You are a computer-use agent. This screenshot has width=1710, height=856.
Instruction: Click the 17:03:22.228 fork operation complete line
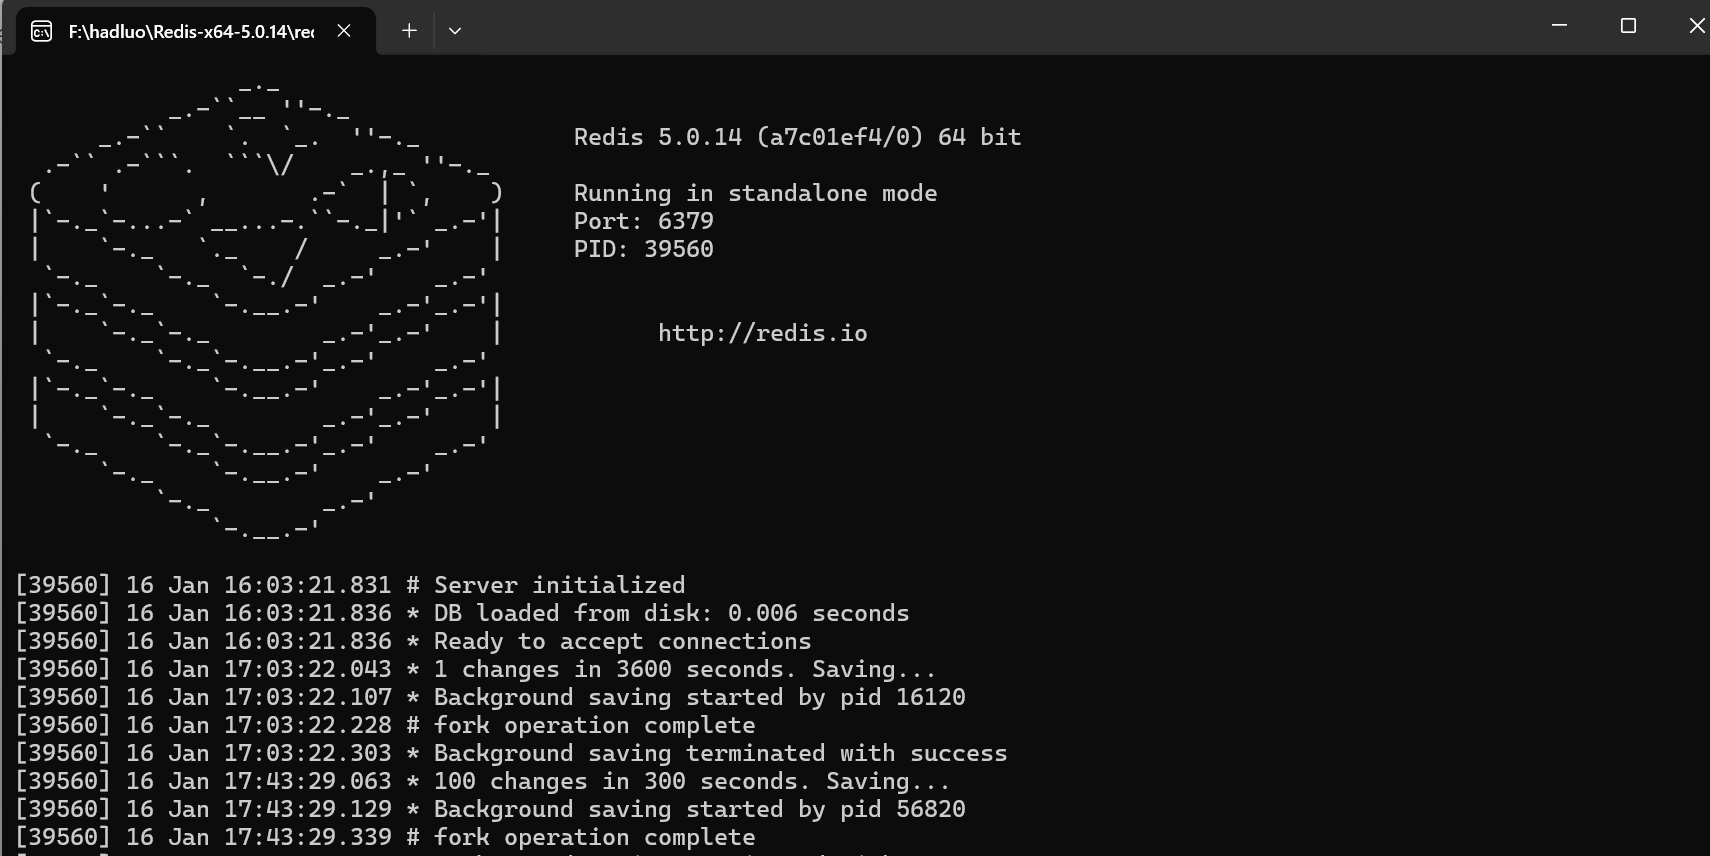pos(385,725)
